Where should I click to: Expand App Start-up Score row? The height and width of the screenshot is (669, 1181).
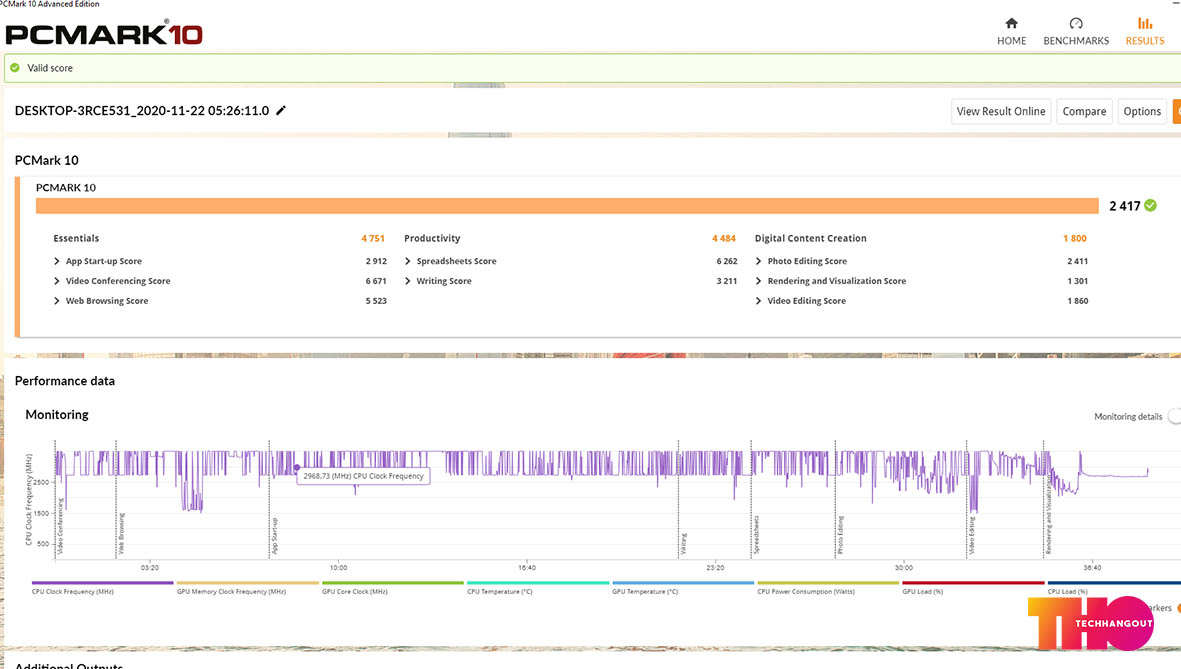[x=56, y=261]
